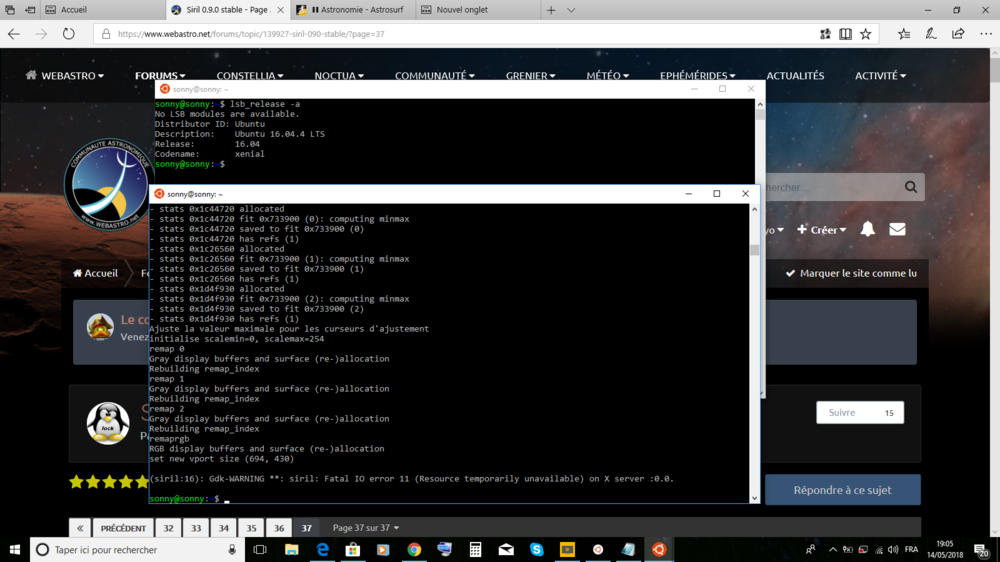Go to page 33
This screenshot has height=562, width=1000.
click(196, 528)
